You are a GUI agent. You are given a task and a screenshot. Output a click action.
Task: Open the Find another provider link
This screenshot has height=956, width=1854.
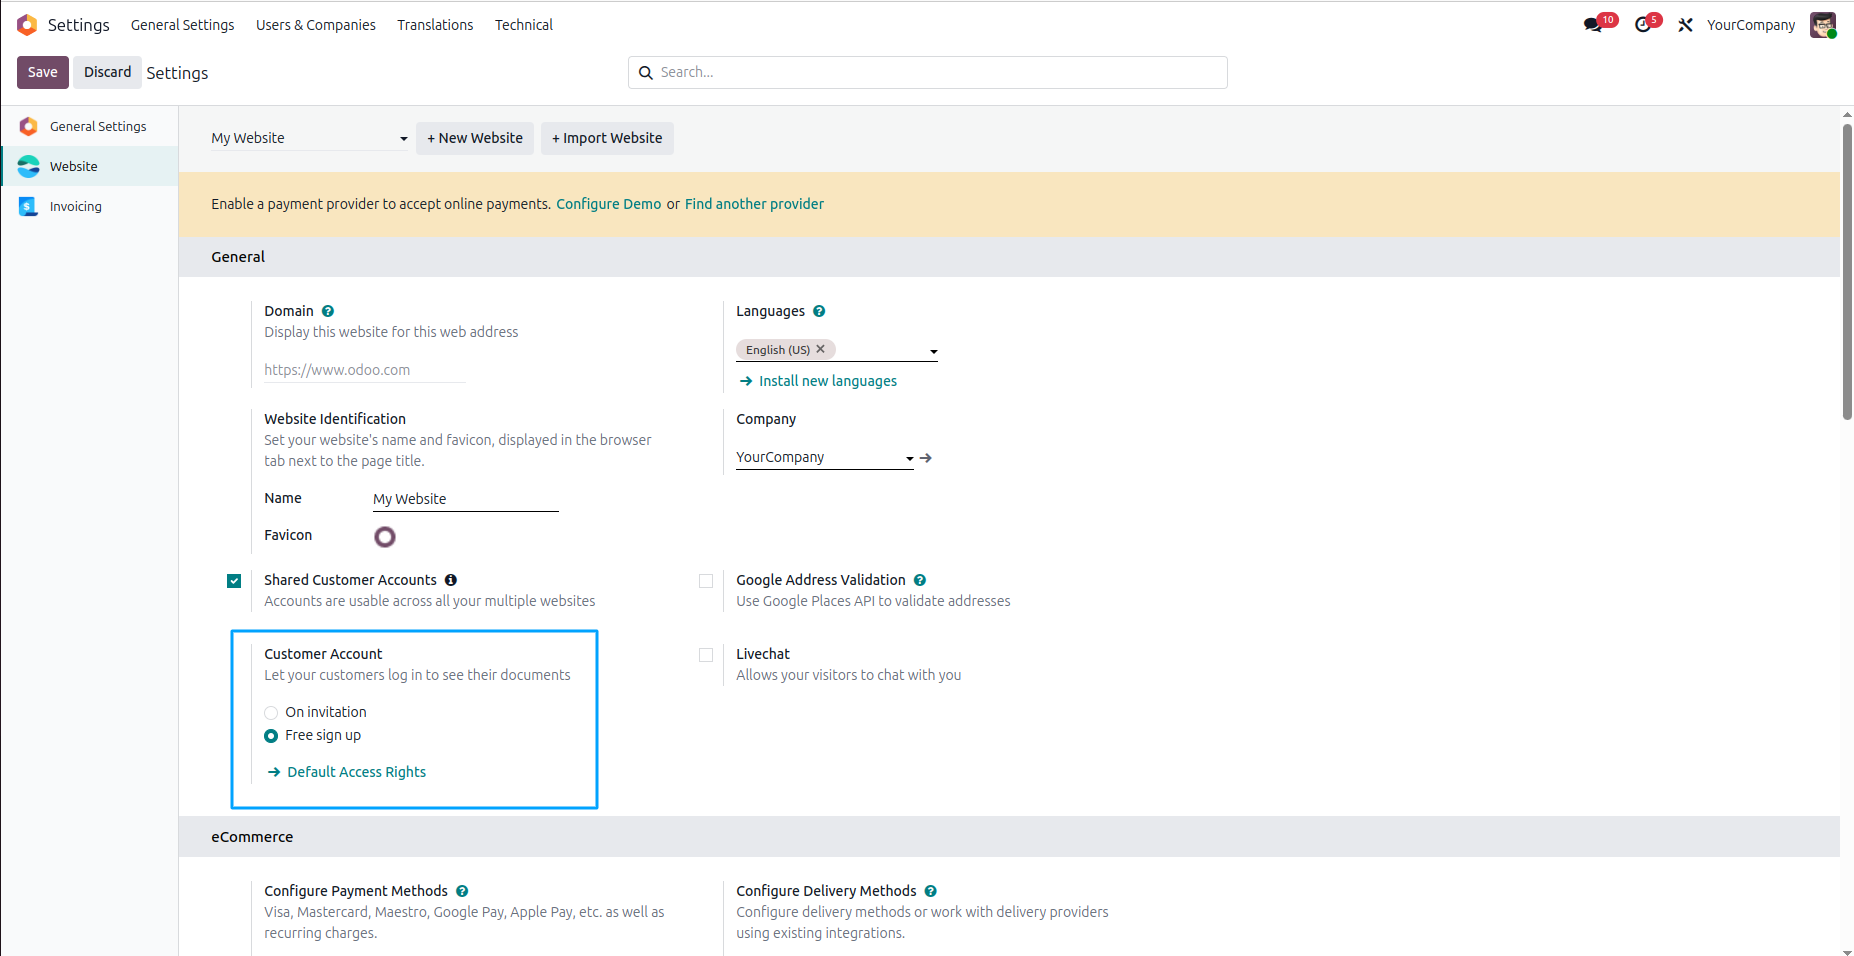(754, 204)
